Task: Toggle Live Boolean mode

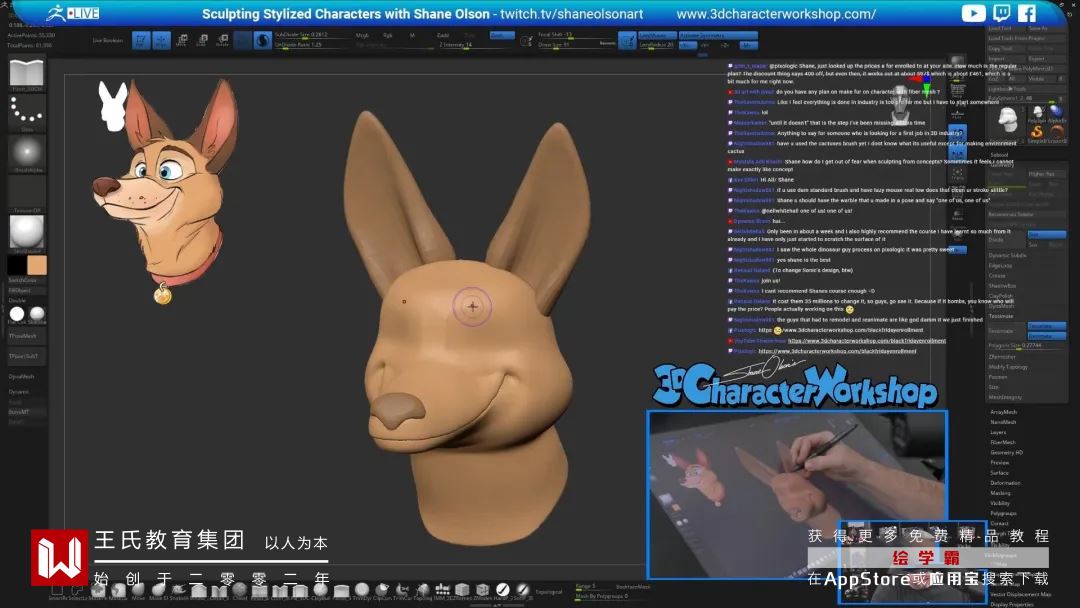Action: 107,40
